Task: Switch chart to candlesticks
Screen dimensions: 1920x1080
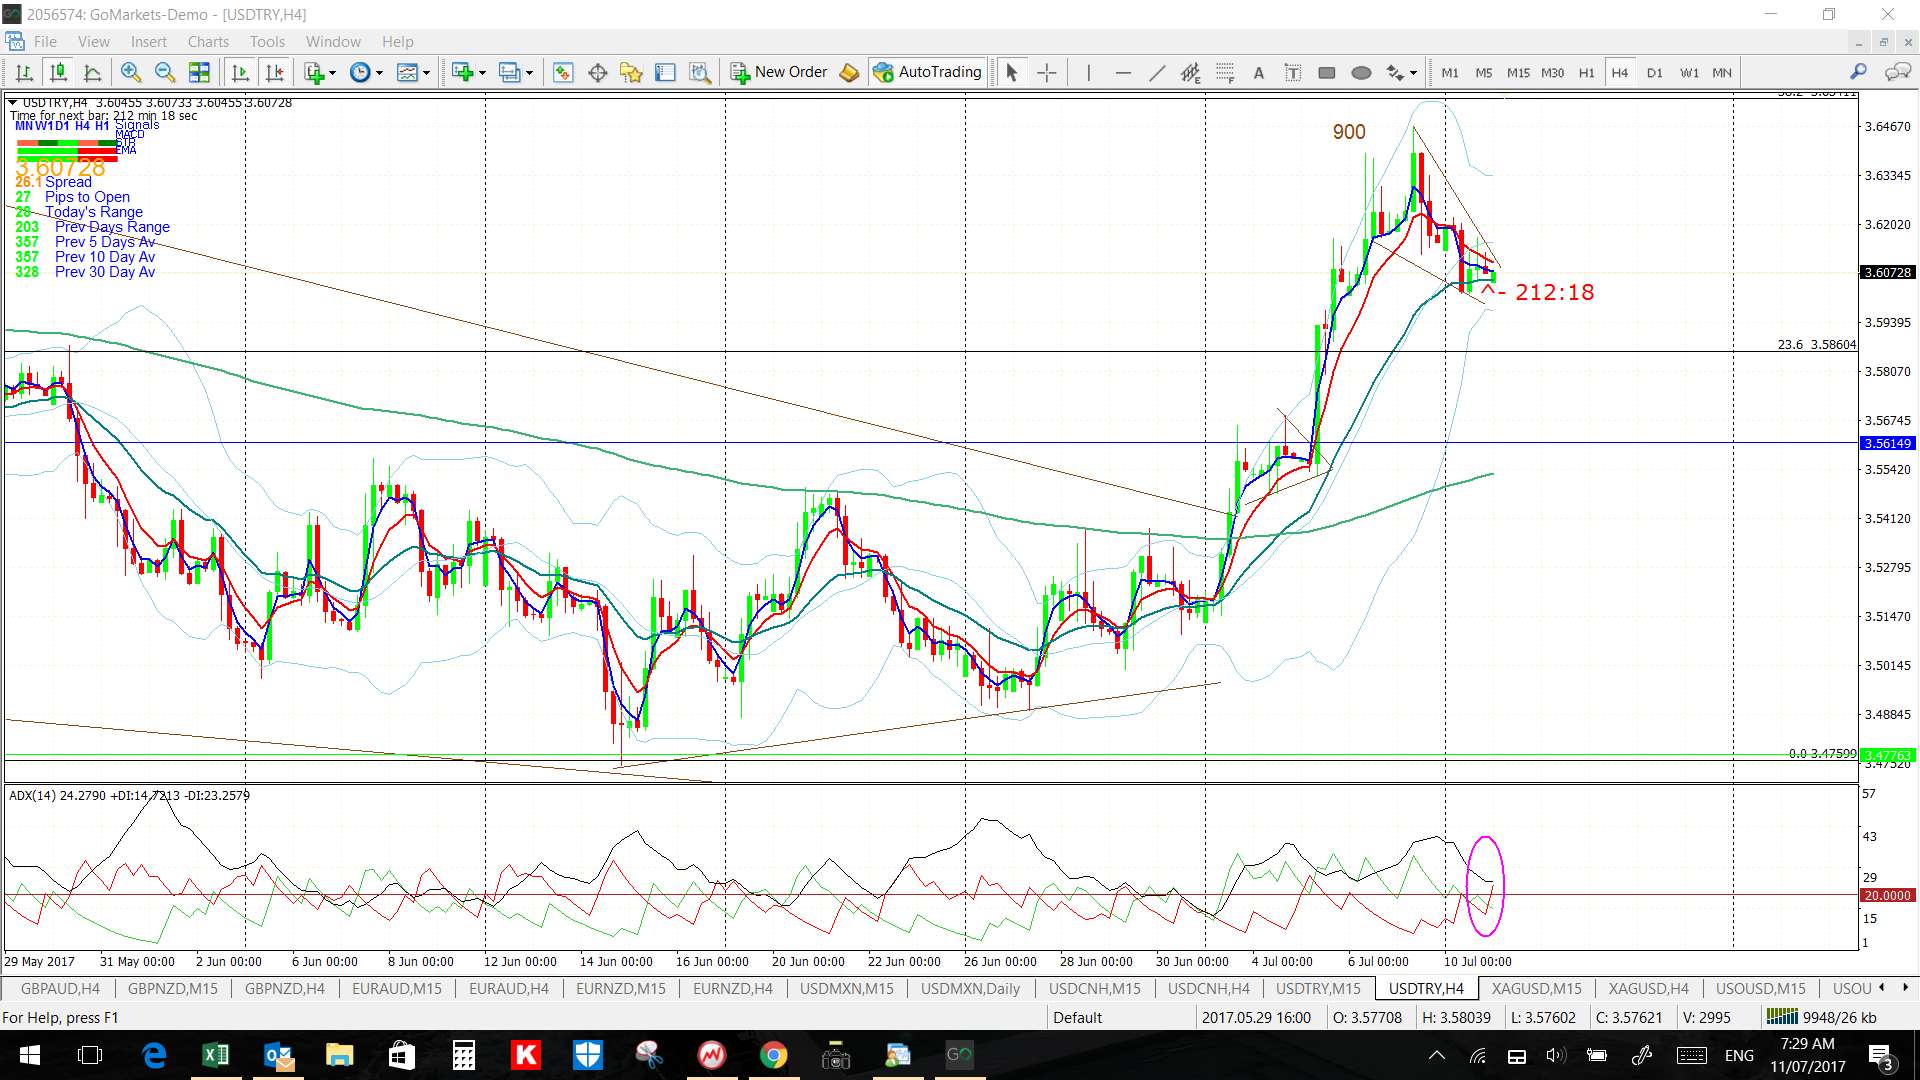Action: tap(58, 72)
